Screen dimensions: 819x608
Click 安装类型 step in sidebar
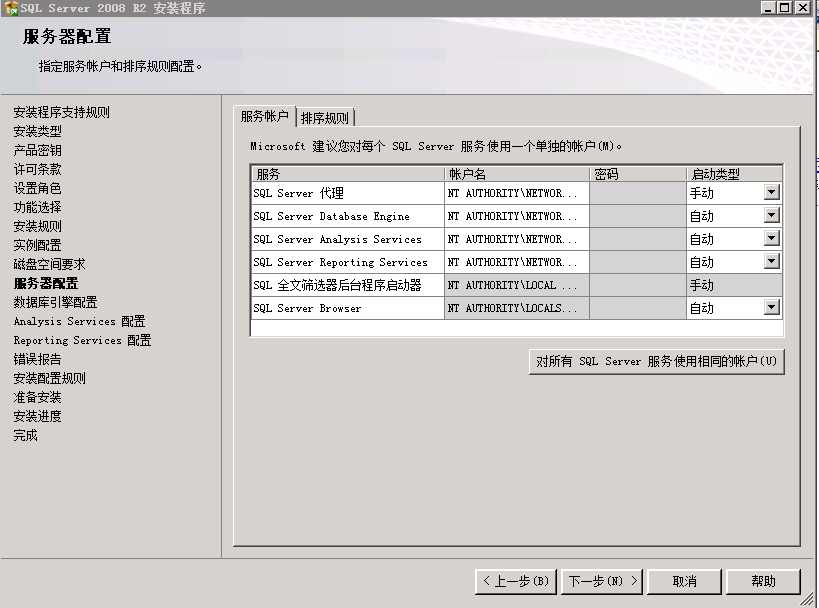click(38, 131)
